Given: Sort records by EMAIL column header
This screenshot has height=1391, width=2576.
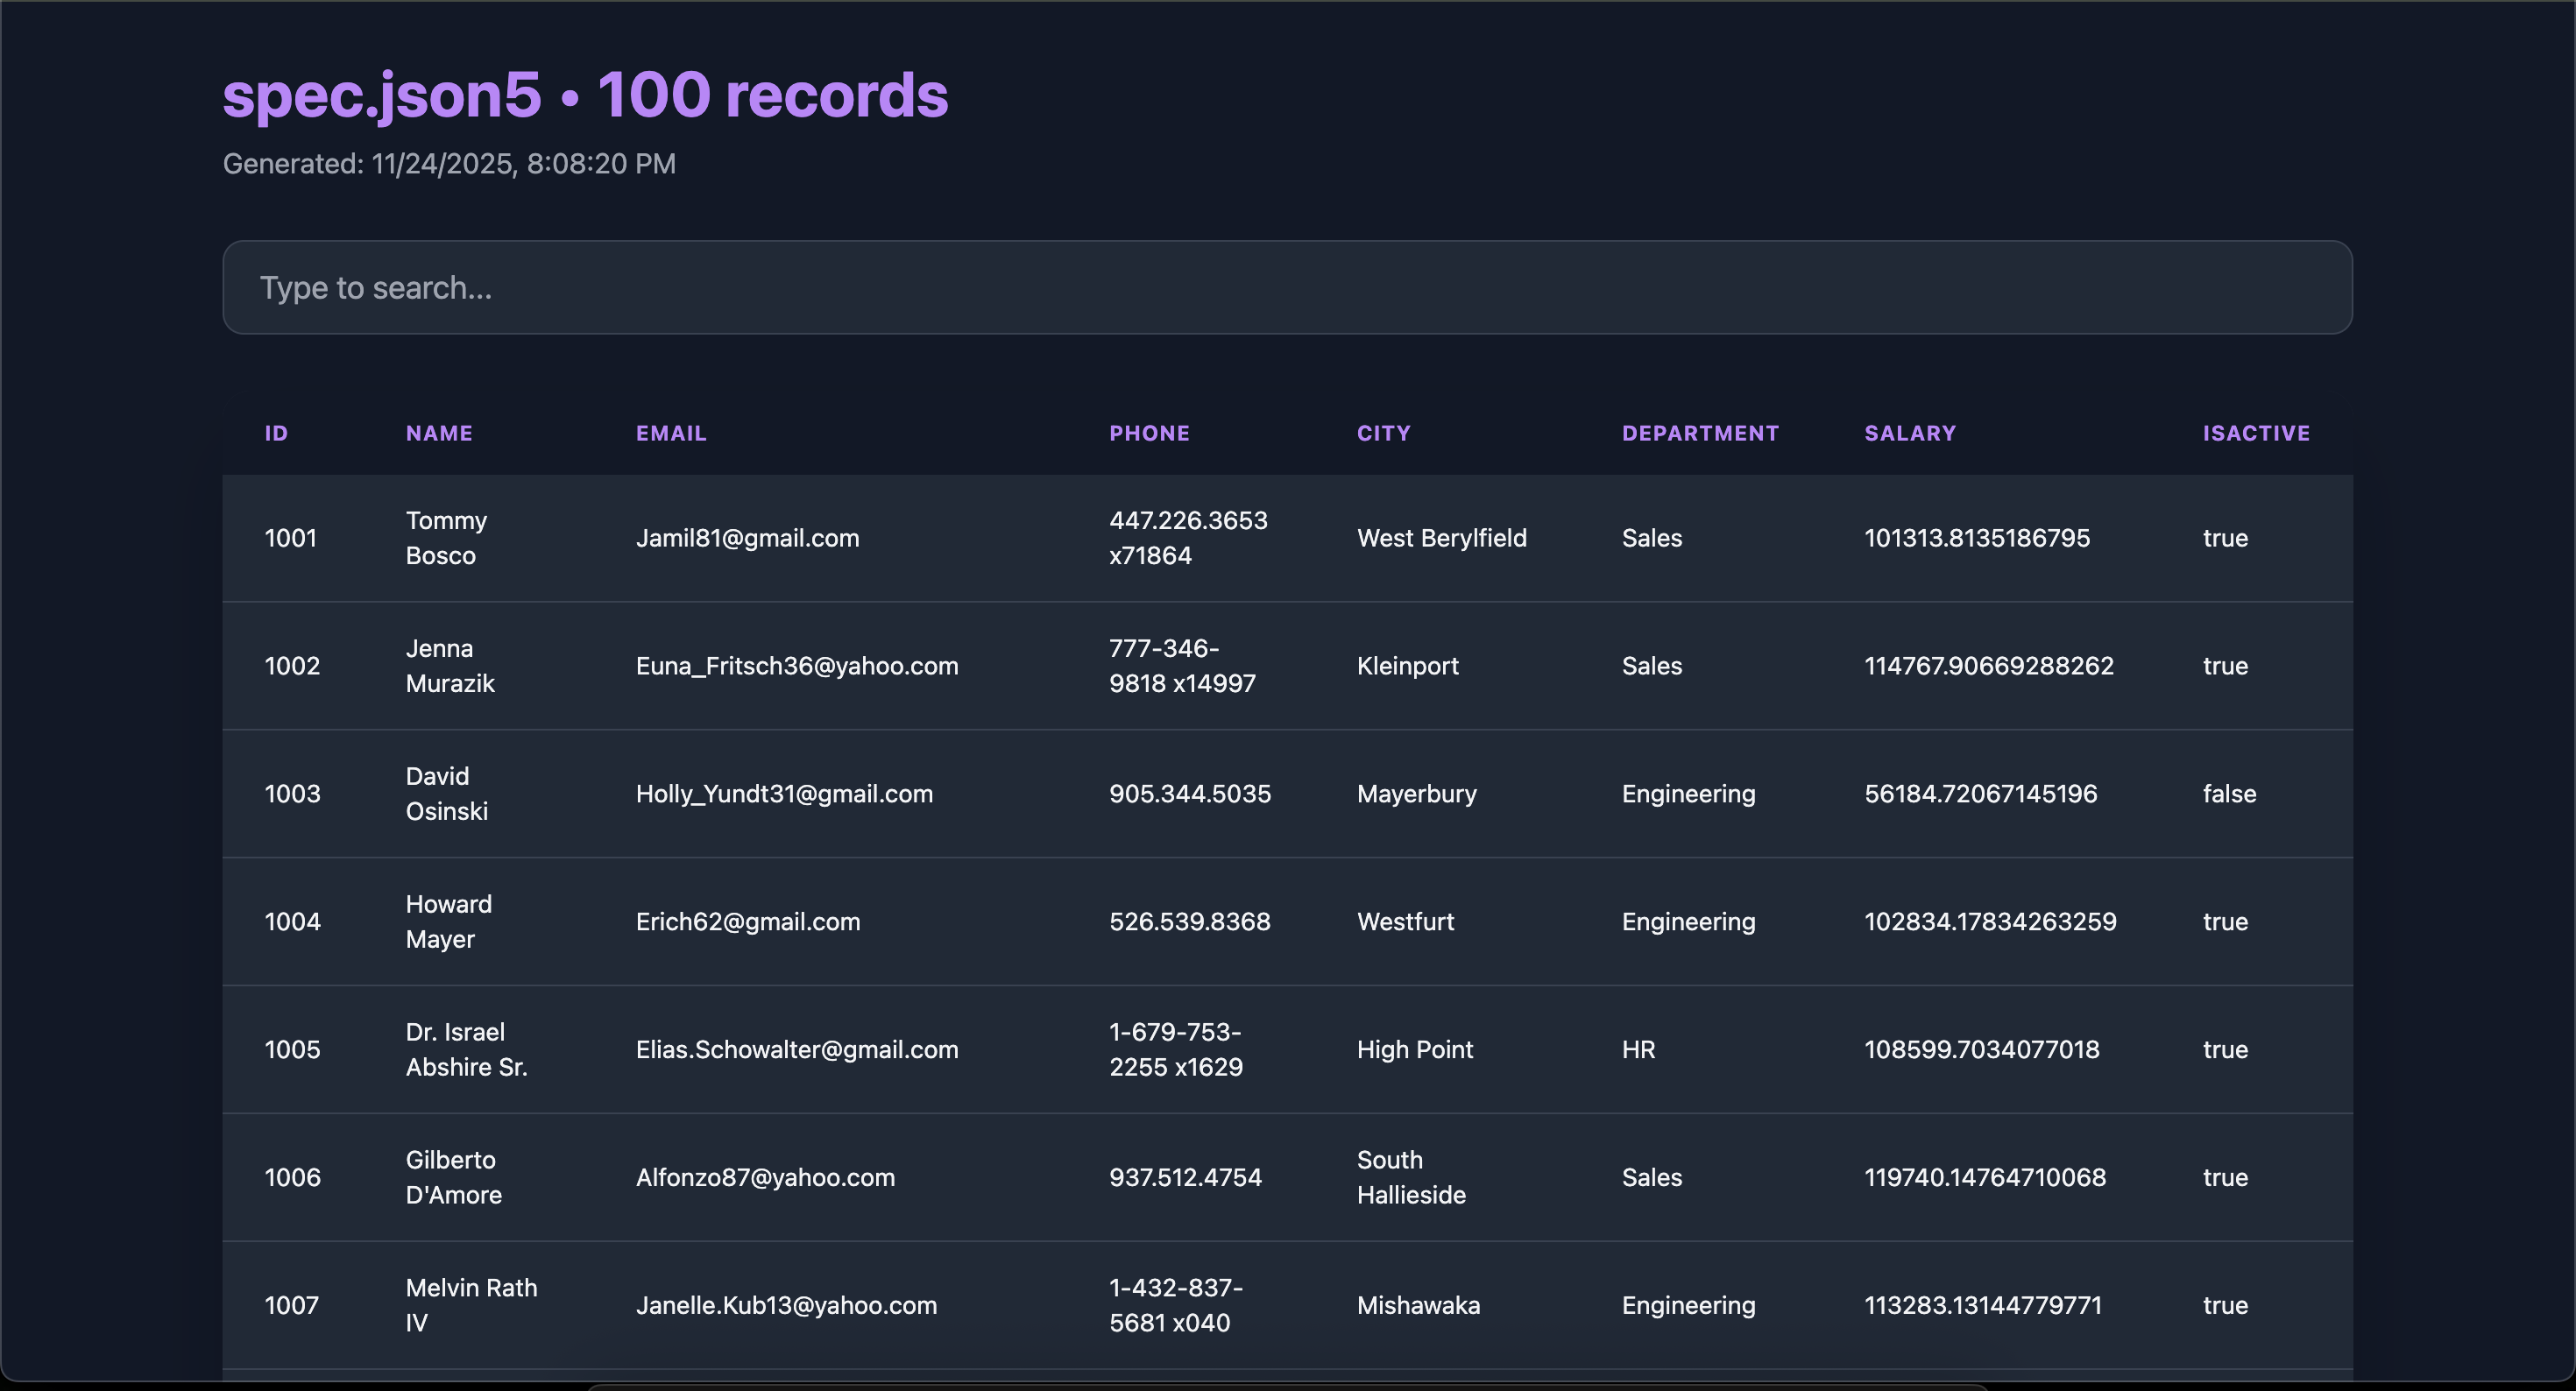Looking at the screenshot, I should [x=671, y=433].
